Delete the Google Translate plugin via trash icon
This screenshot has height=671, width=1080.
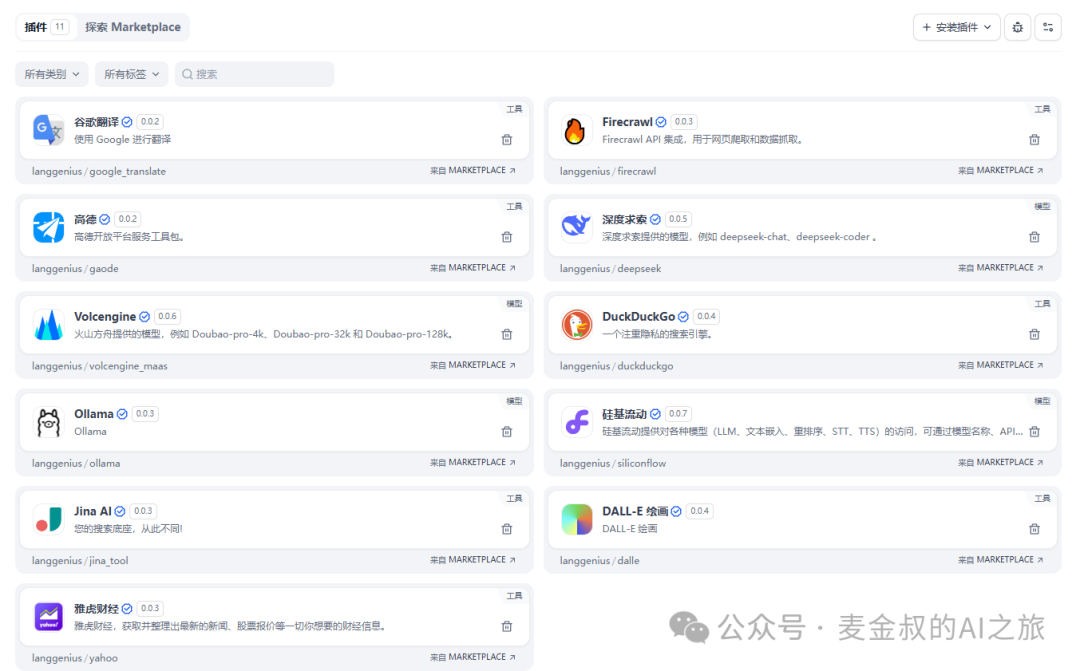(x=507, y=140)
